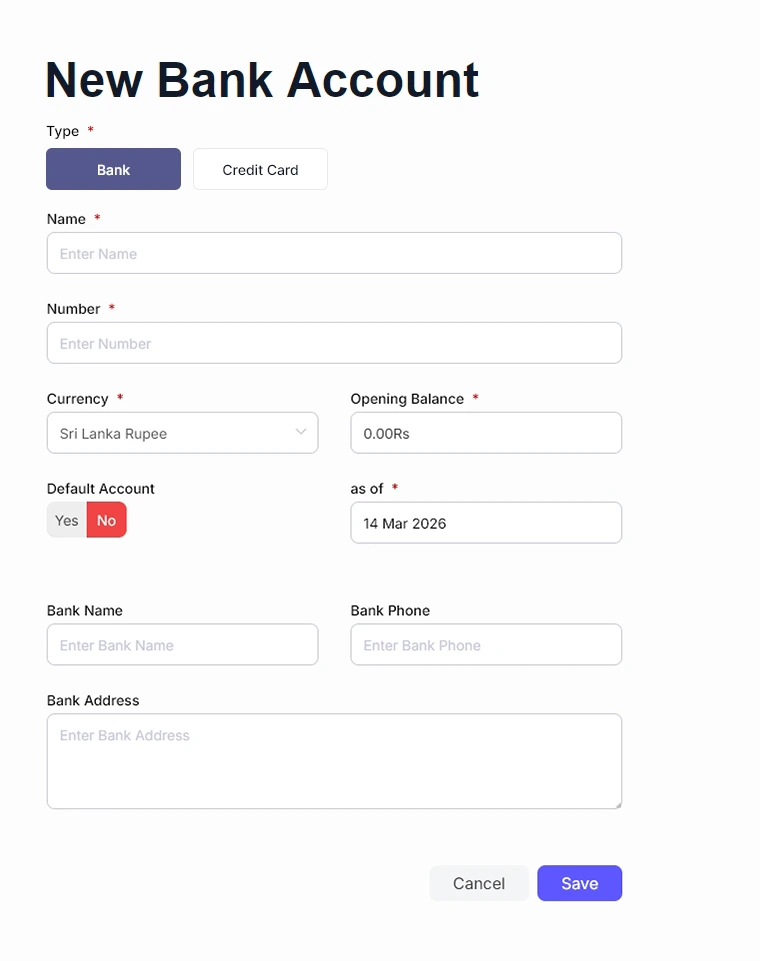This screenshot has height=961, width=760.
Task: Click the Sri Lanka Rupee currency text
Action: click(113, 434)
